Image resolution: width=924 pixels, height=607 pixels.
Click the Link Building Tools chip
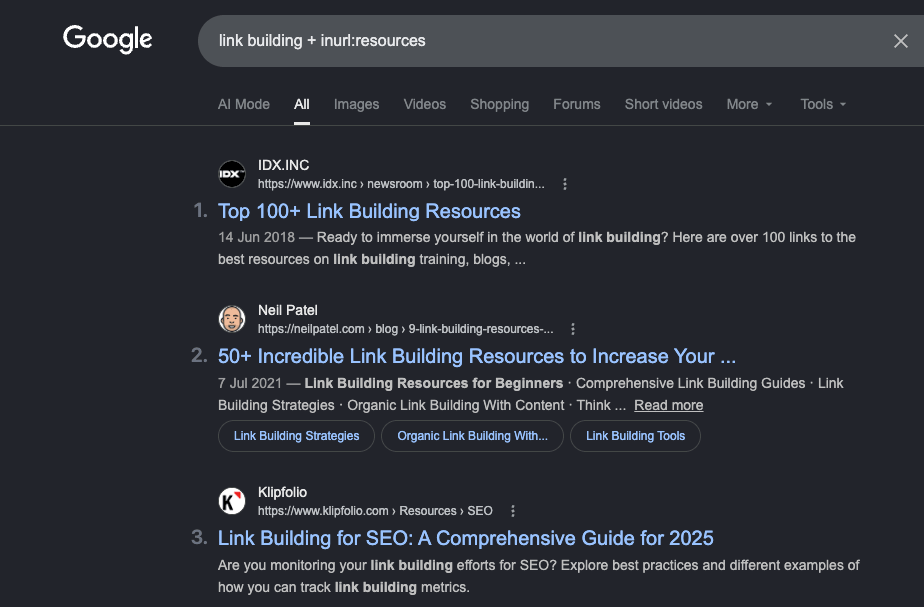[635, 436]
